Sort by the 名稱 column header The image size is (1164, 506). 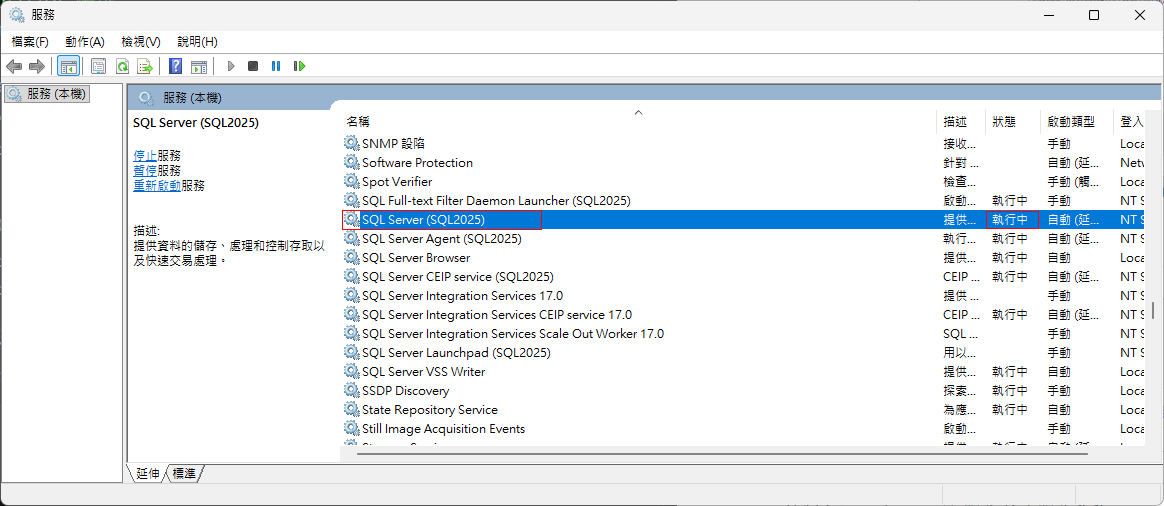coord(638,122)
